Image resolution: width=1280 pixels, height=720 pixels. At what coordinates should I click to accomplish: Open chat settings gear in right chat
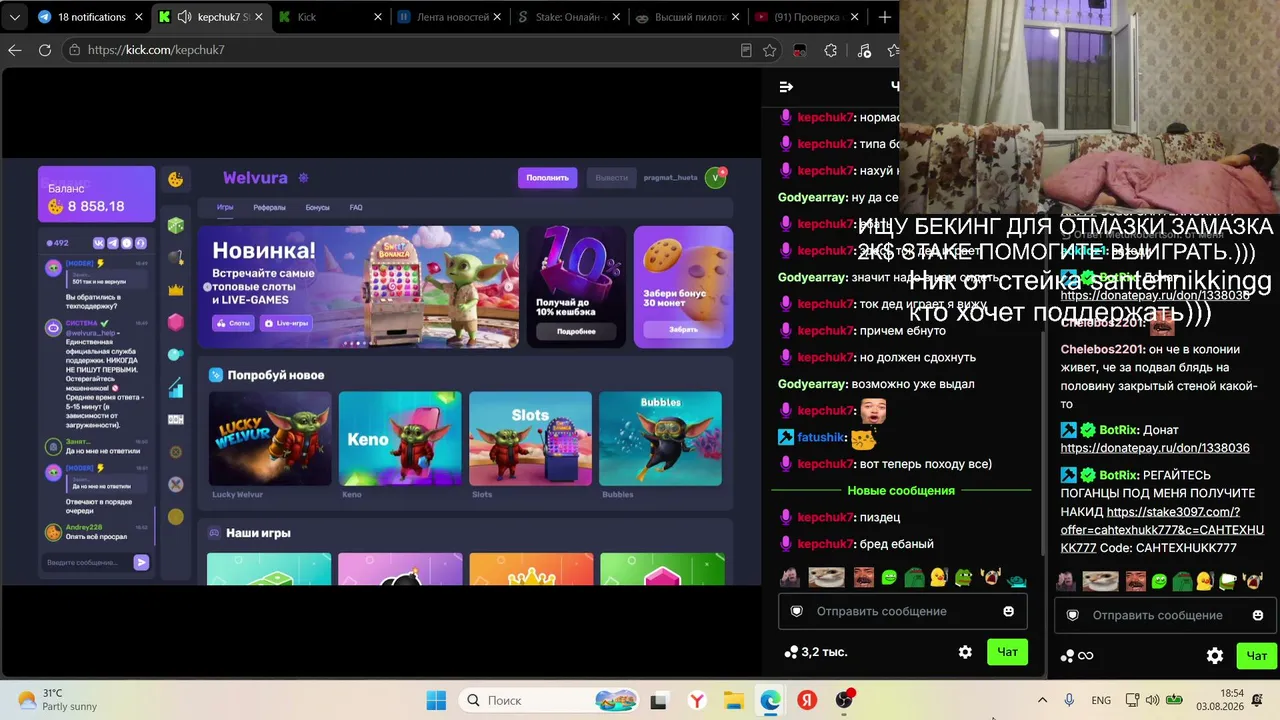pos(1215,656)
